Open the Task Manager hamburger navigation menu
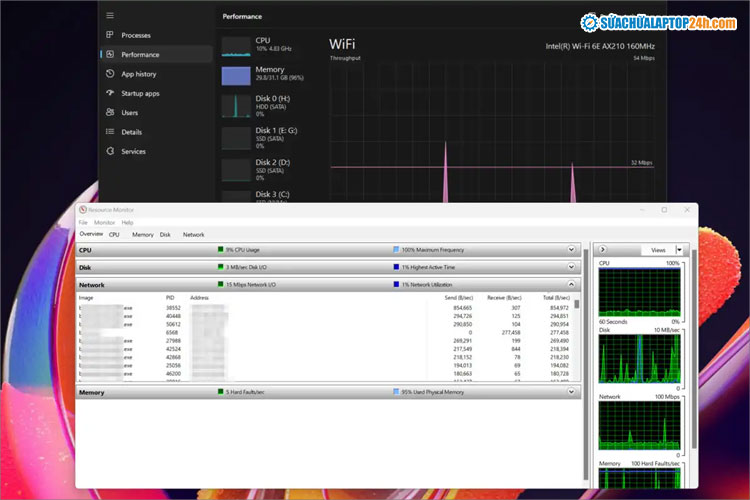The image size is (750, 500). click(x=110, y=16)
